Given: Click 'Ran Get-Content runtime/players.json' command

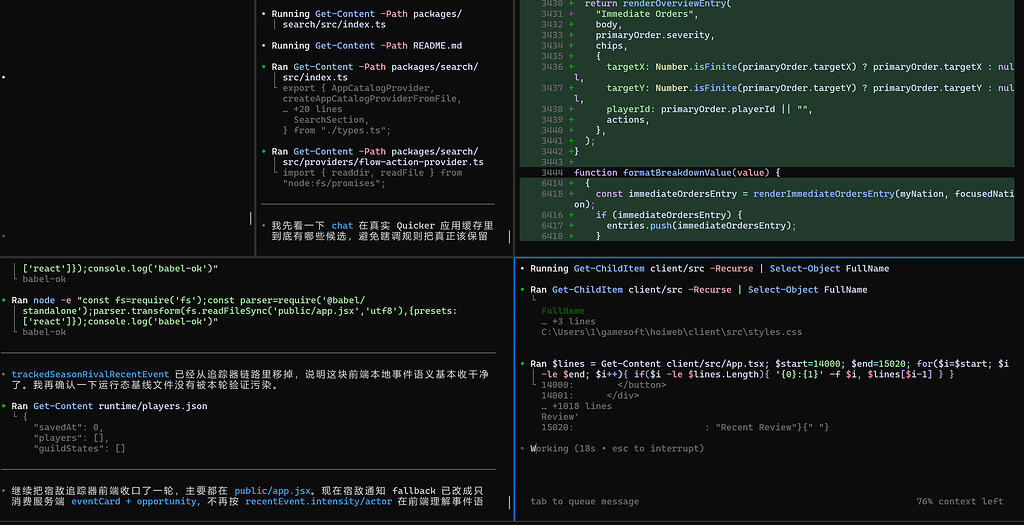Looking at the screenshot, I should (109, 406).
